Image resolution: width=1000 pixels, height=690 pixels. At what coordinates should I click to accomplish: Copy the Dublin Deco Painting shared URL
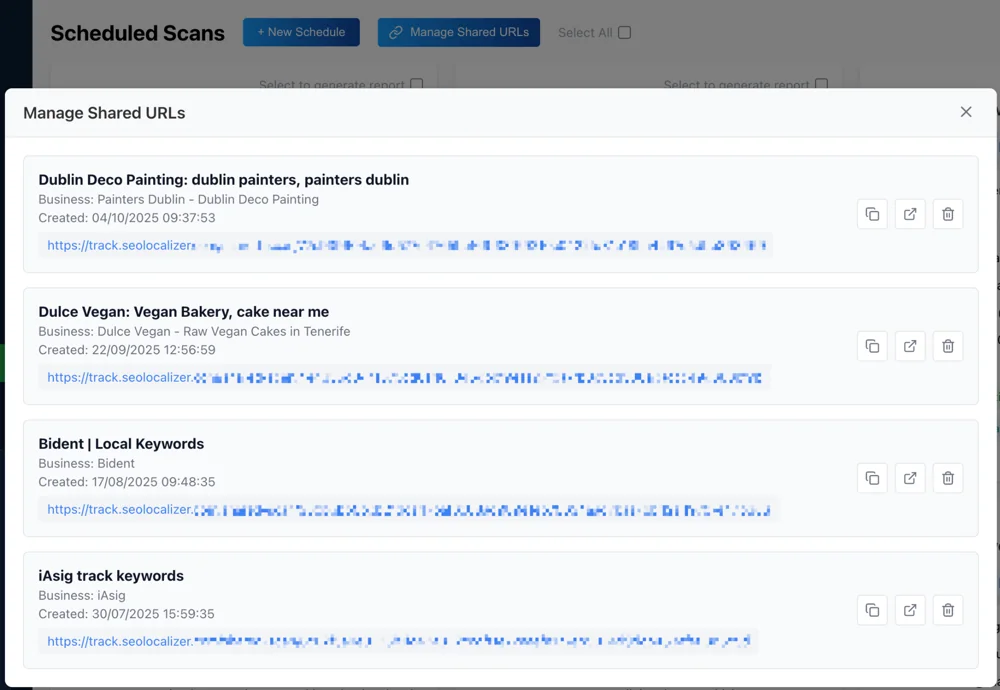tap(872, 214)
